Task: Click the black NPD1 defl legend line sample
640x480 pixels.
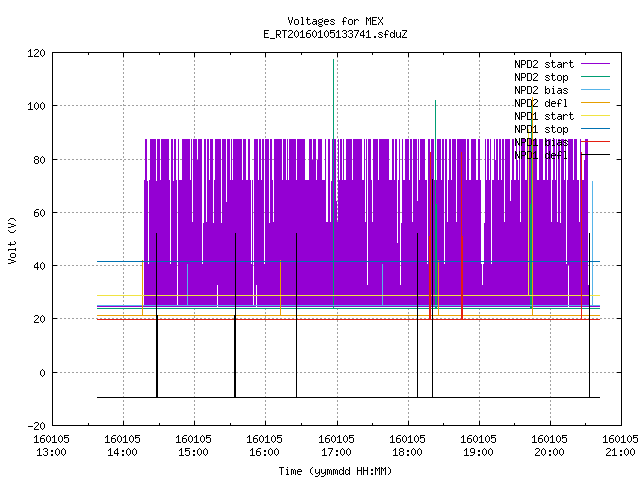Action: tap(595, 155)
